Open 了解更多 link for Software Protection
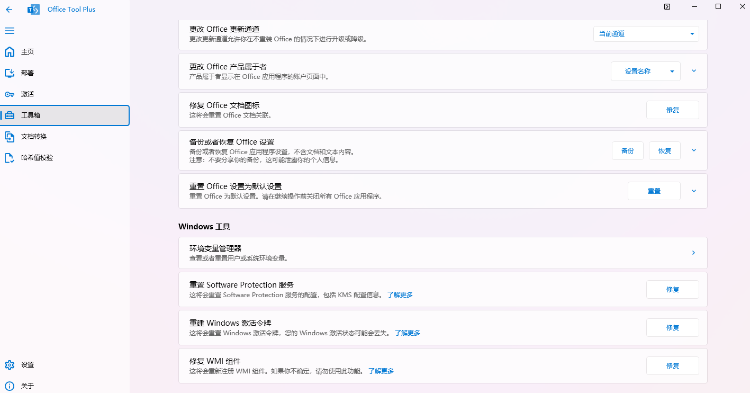The height and width of the screenshot is (393, 750). pyautogui.click(x=400, y=295)
